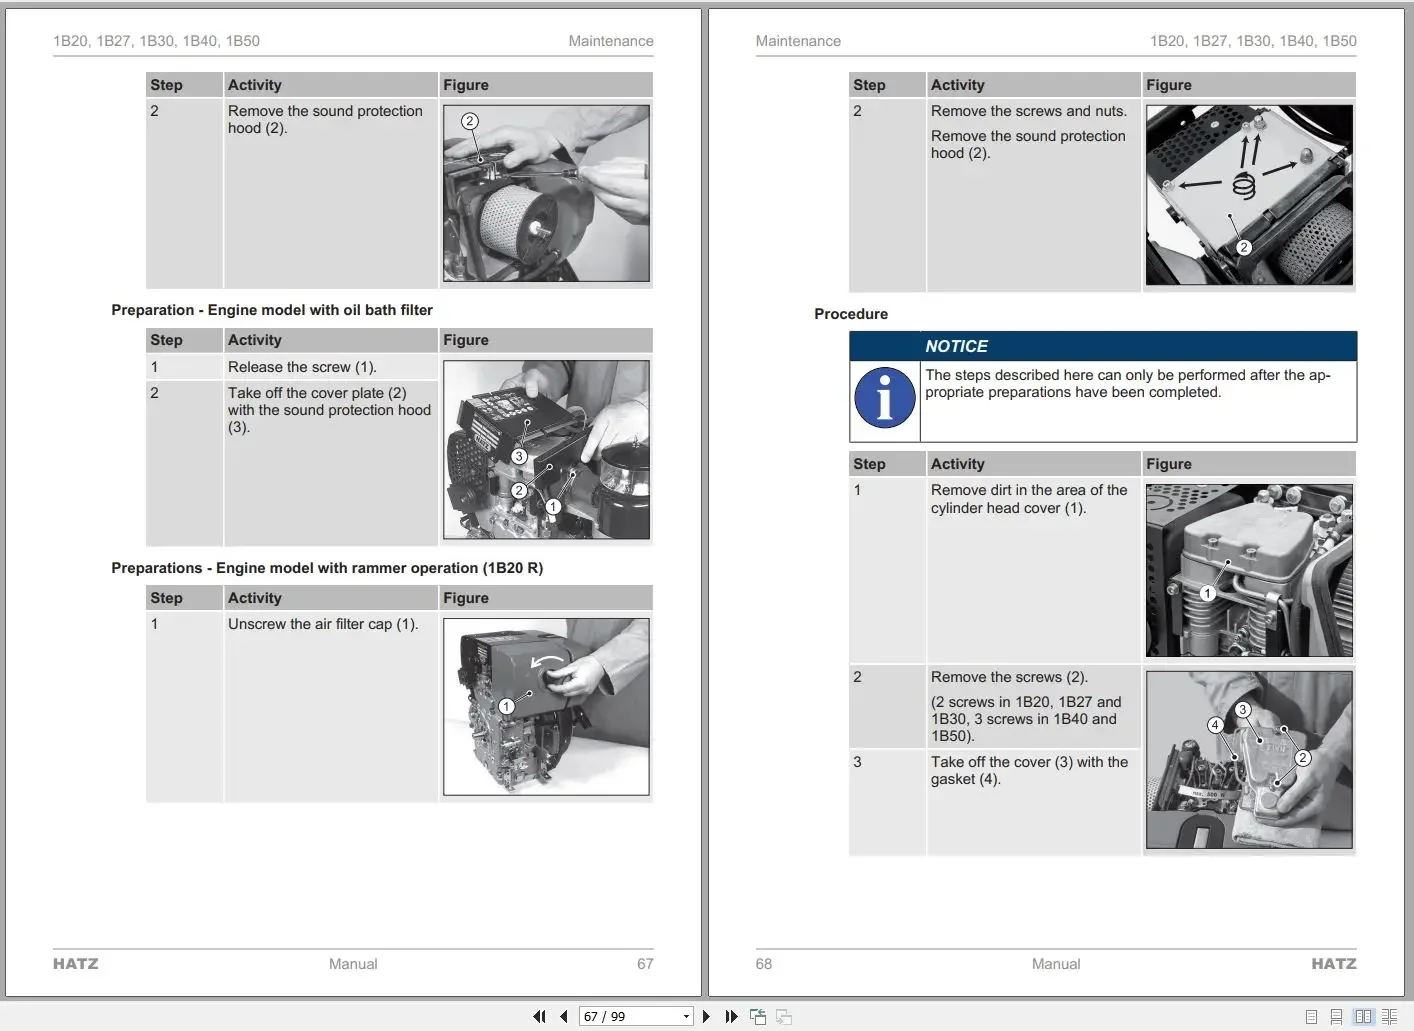Click the blue NOTICE information icon
This screenshot has width=1414, height=1031.
(884, 398)
